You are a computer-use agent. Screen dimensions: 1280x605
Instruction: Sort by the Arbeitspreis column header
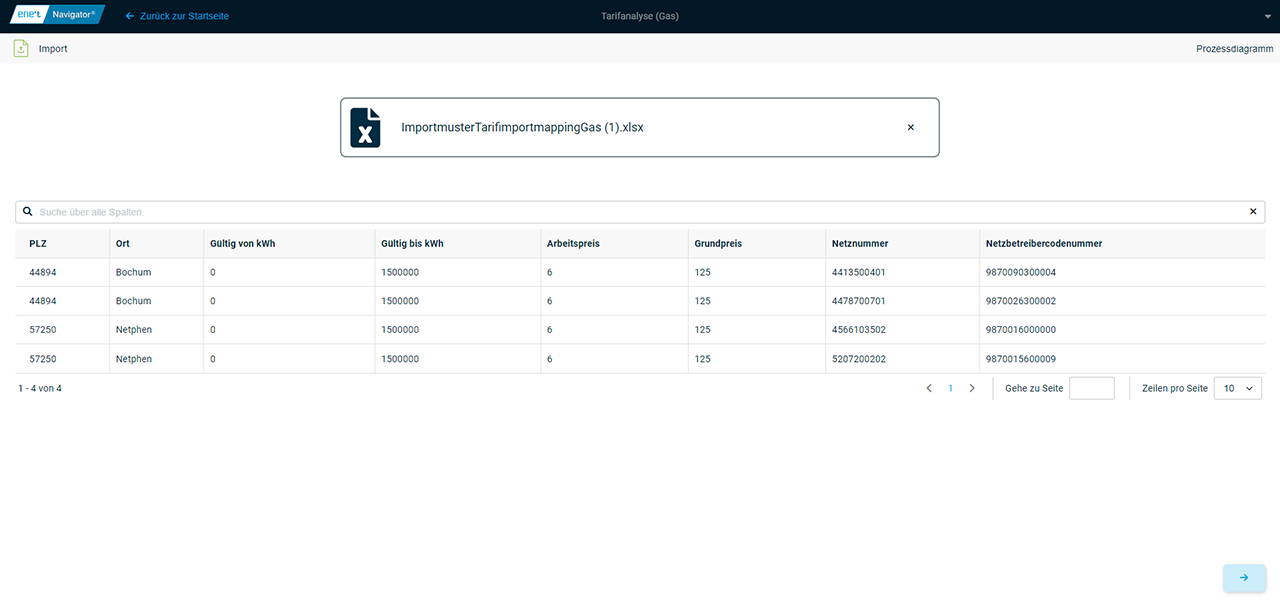573,243
